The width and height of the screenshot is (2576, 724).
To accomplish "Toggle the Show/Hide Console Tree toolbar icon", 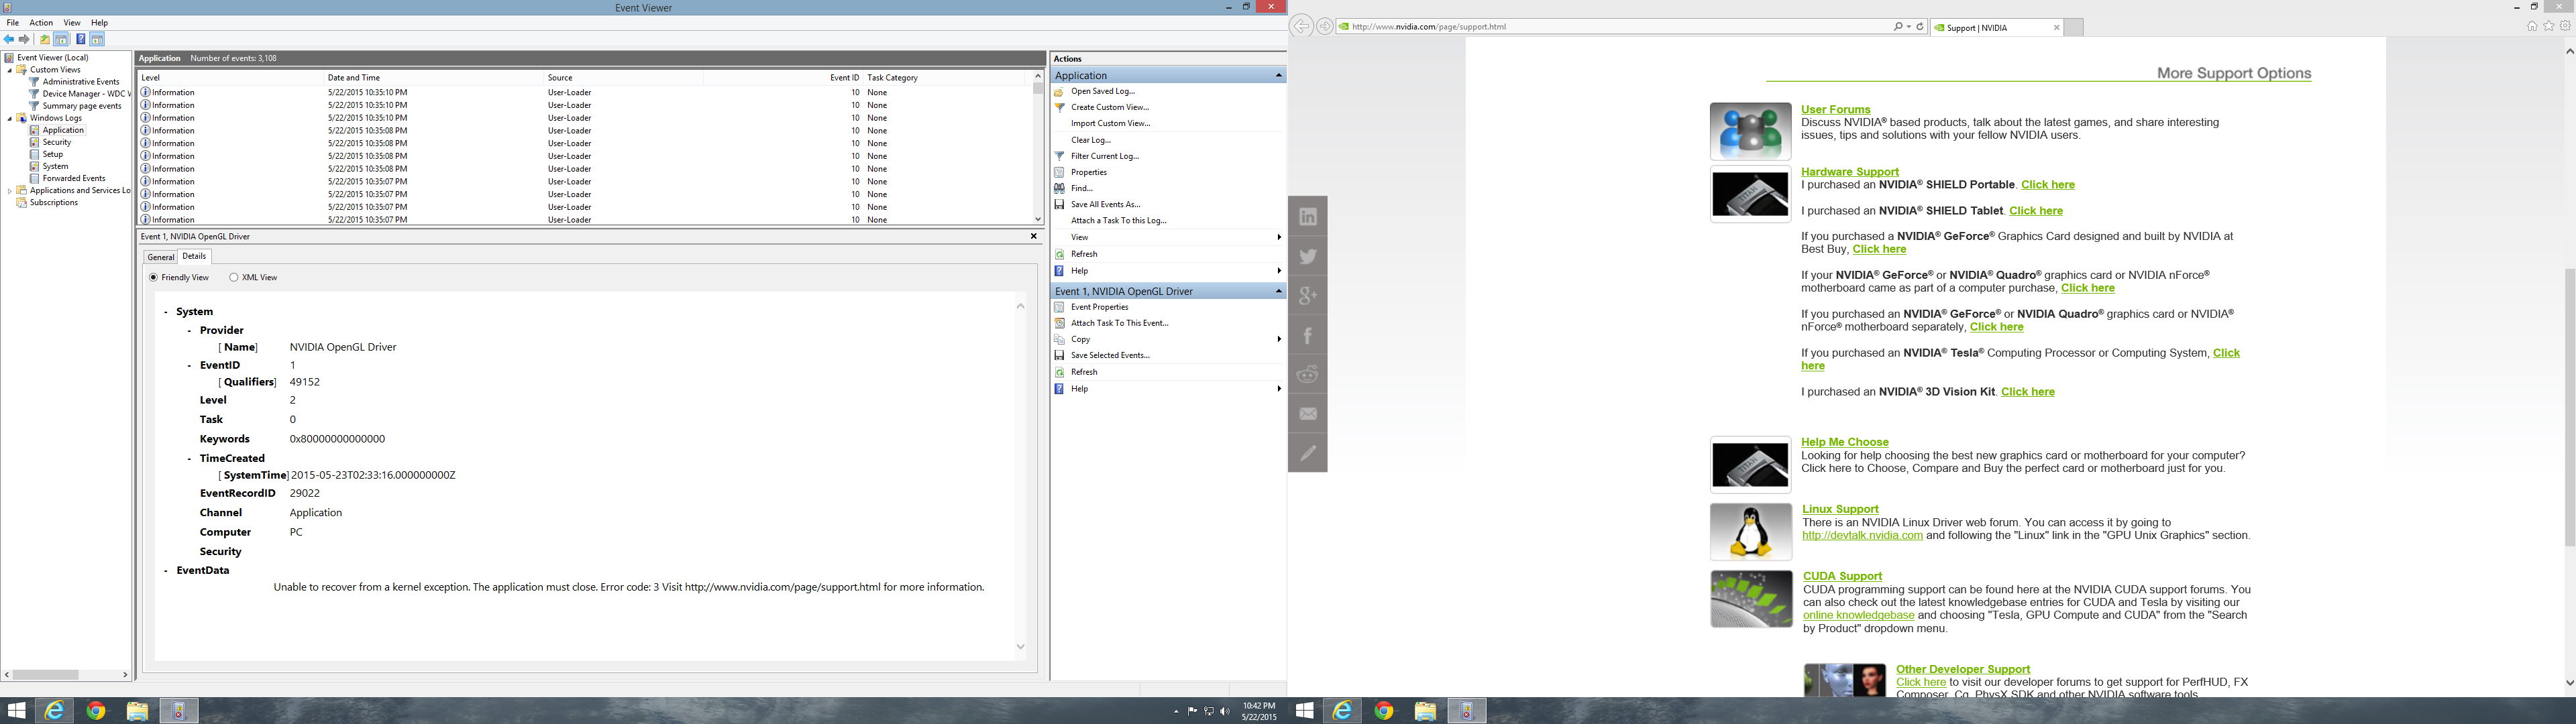I will [x=62, y=39].
